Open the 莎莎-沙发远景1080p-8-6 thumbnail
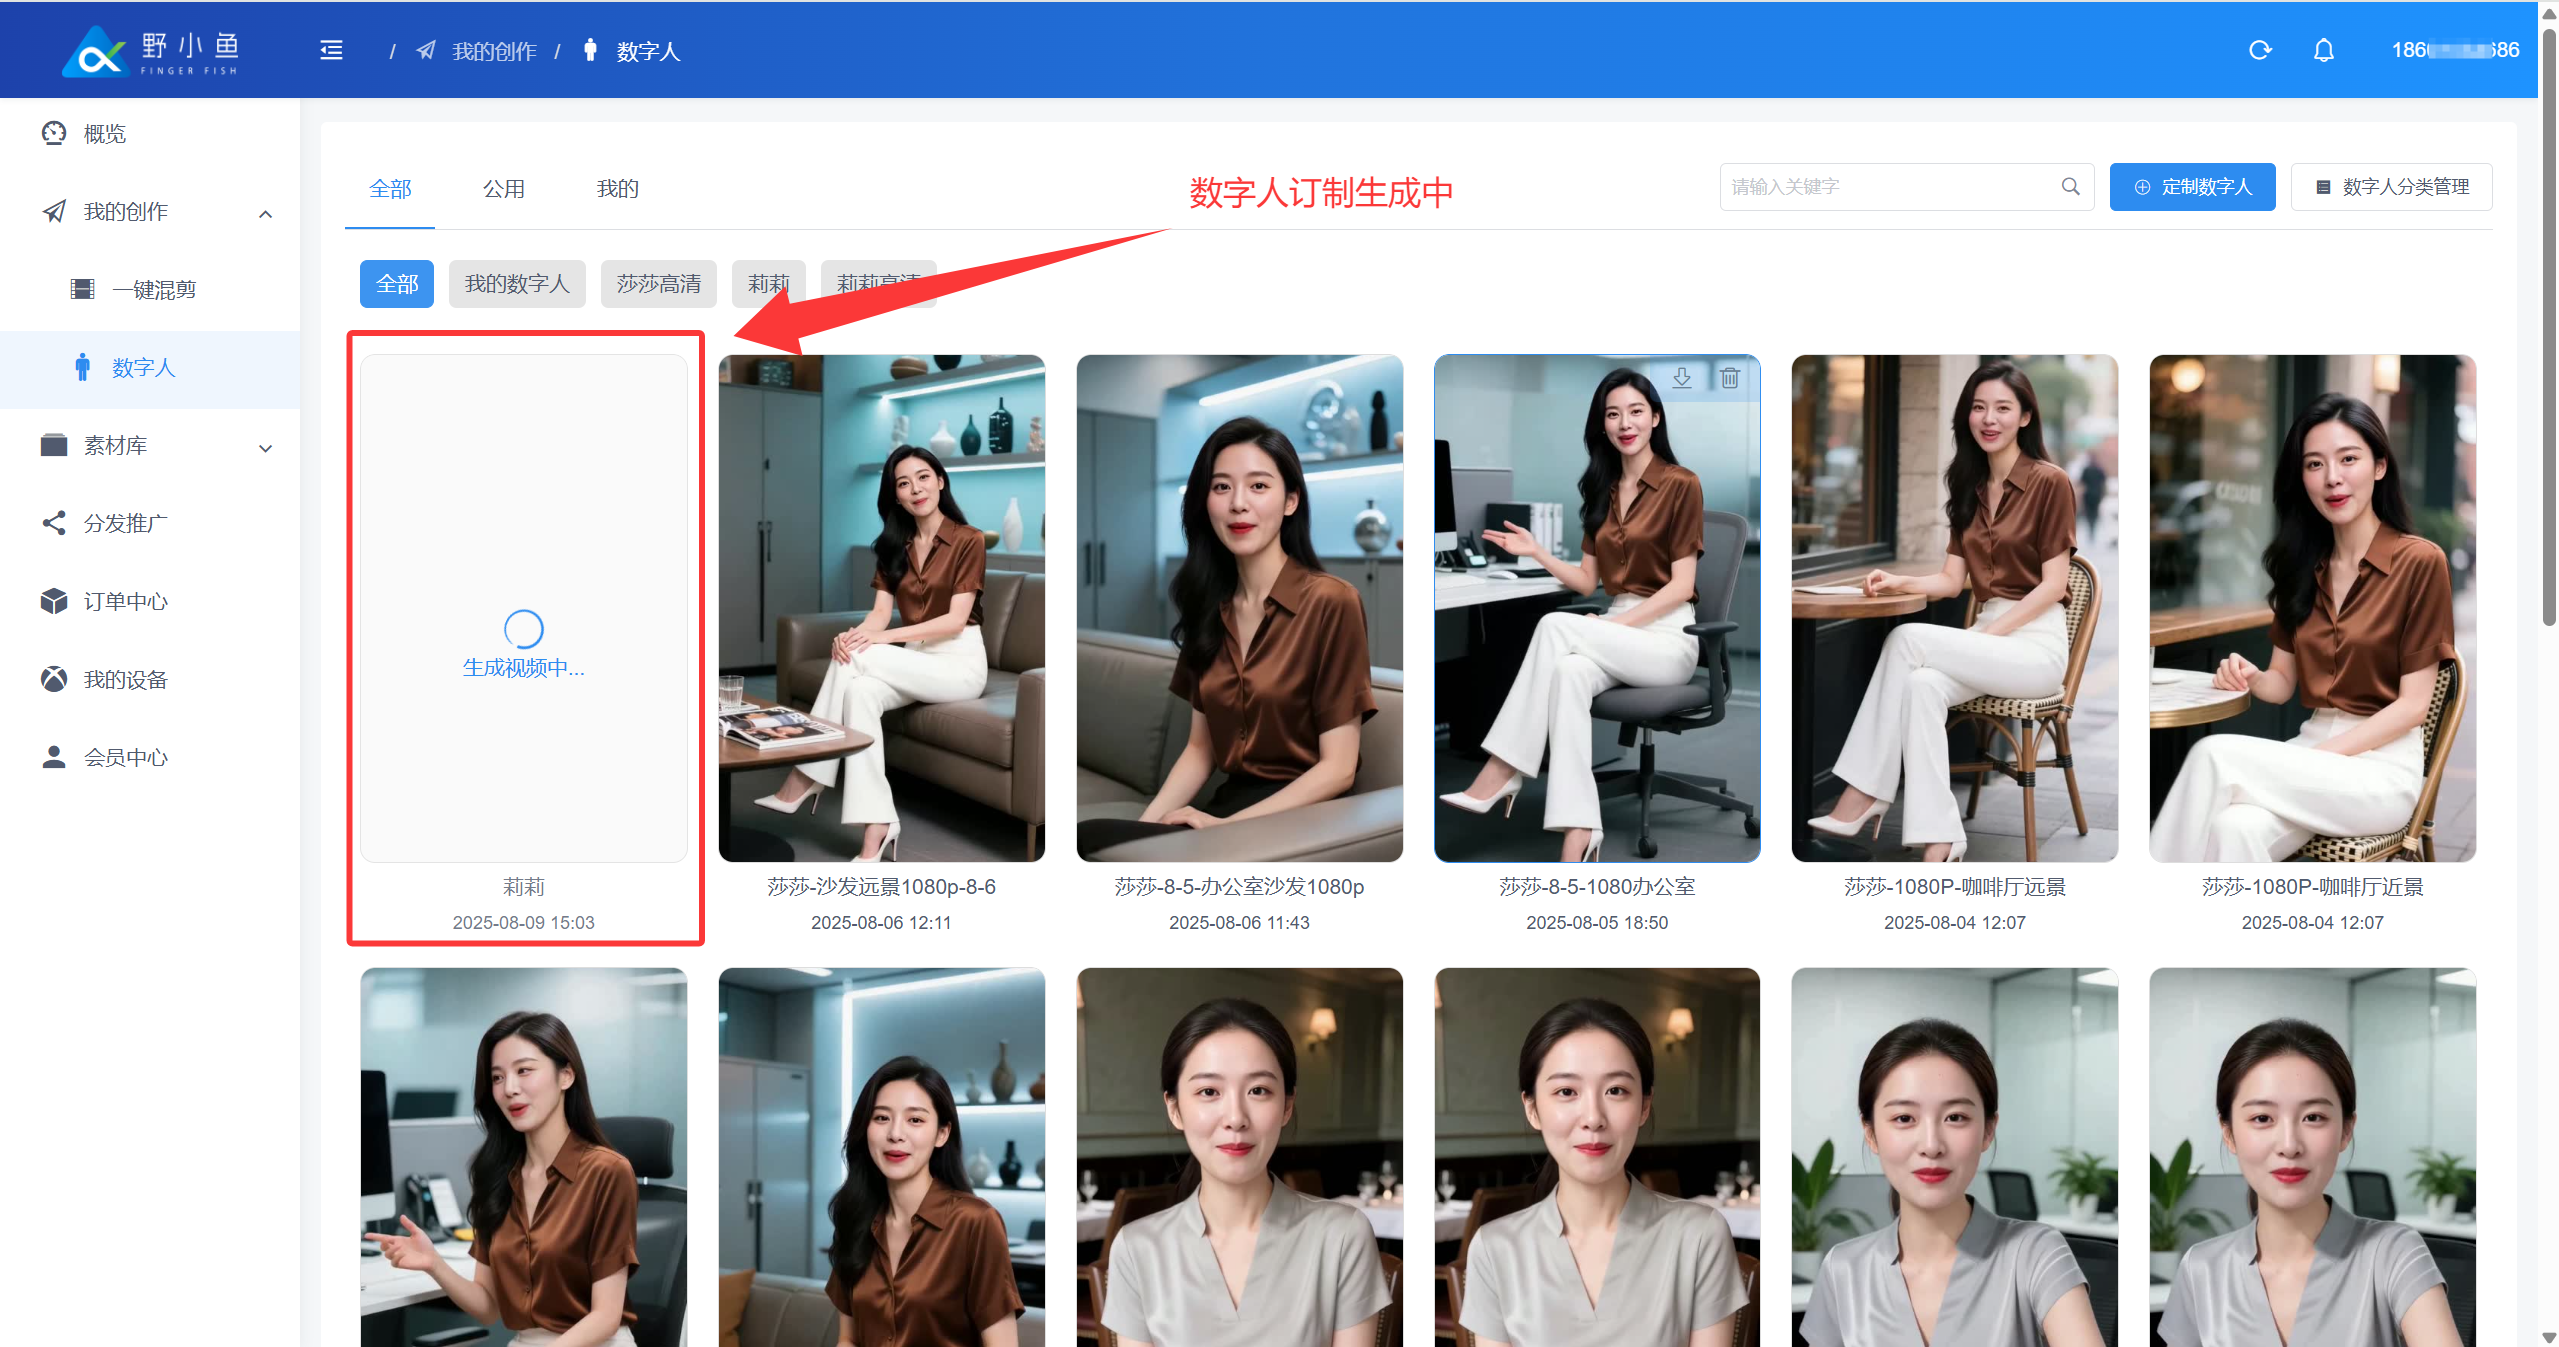The height and width of the screenshot is (1347, 2559). [x=881, y=608]
